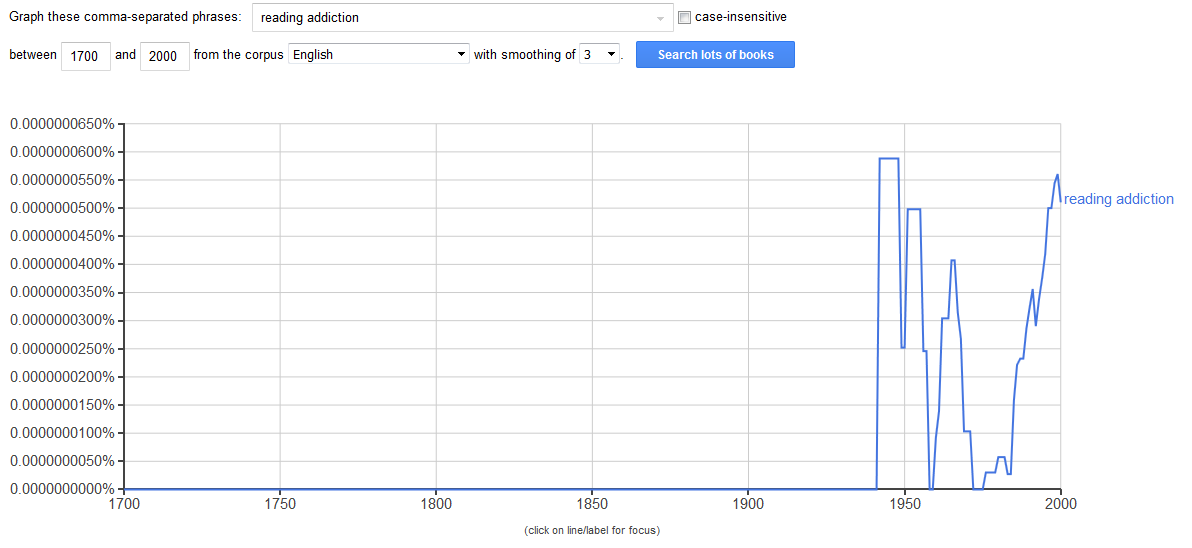1192x548 pixels.
Task: Click the 'Search lots of books' button
Action: pos(715,55)
